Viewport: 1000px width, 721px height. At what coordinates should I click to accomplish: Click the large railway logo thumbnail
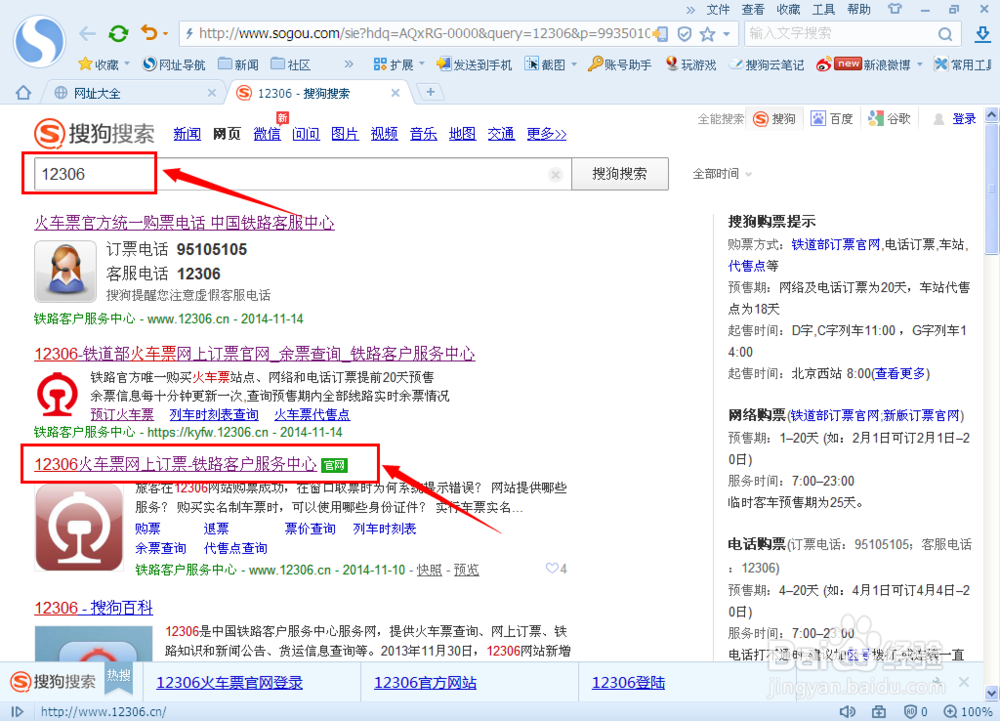79,528
